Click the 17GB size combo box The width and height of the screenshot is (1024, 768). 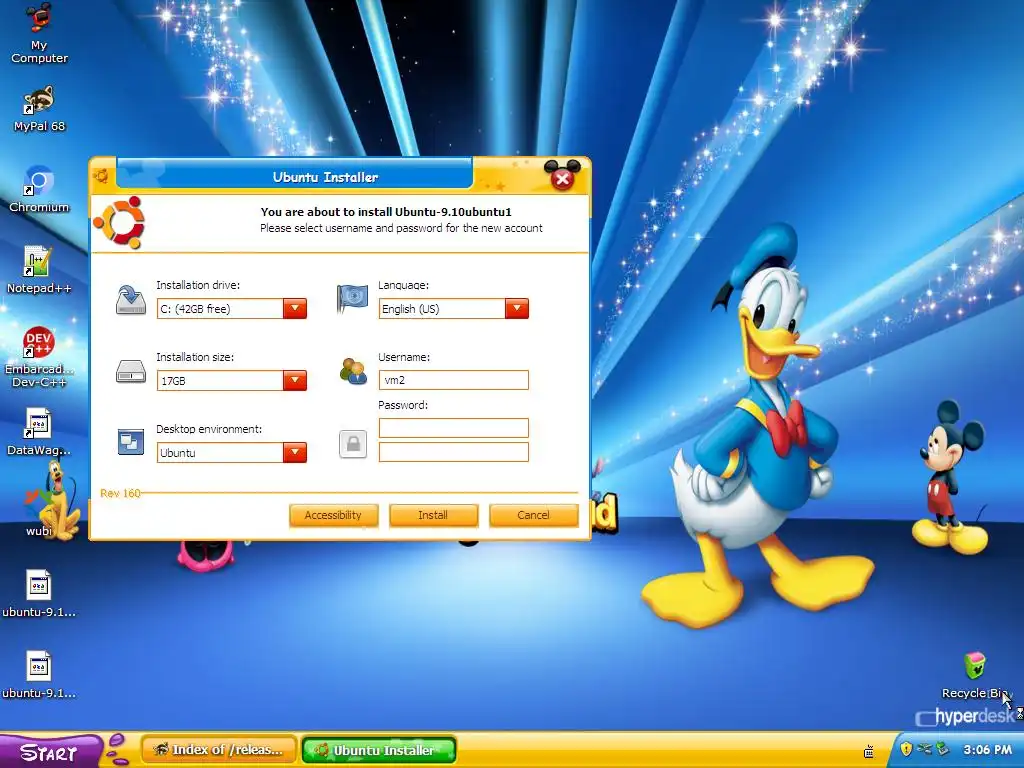(x=232, y=380)
